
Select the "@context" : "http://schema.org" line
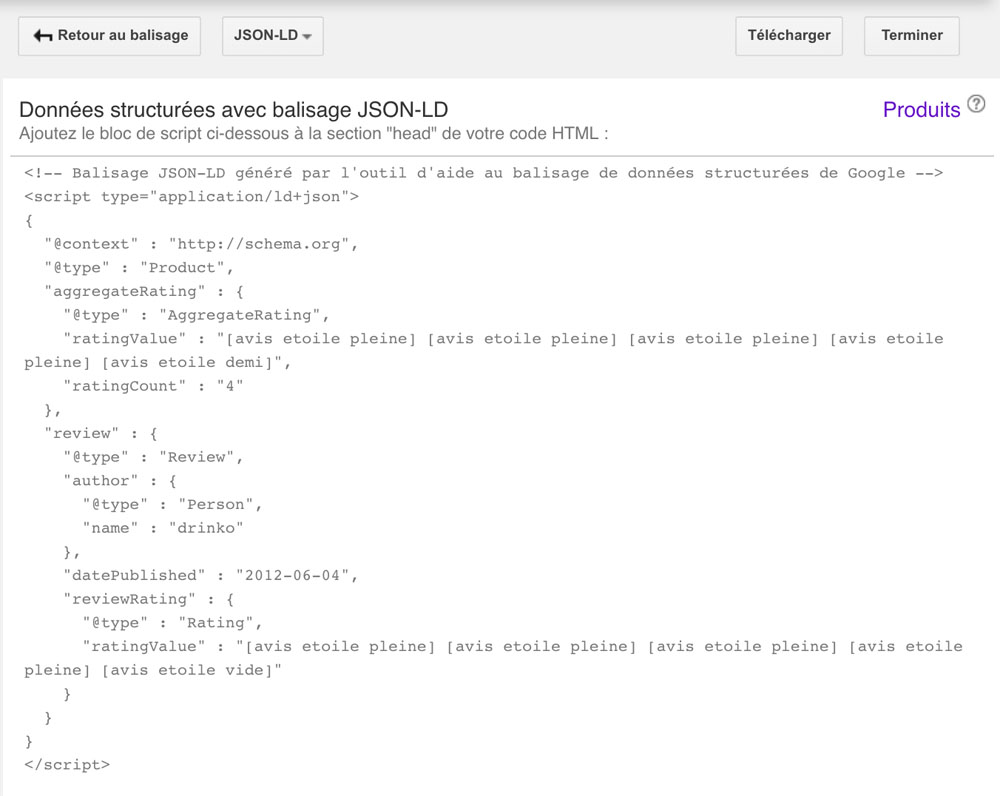(x=201, y=244)
